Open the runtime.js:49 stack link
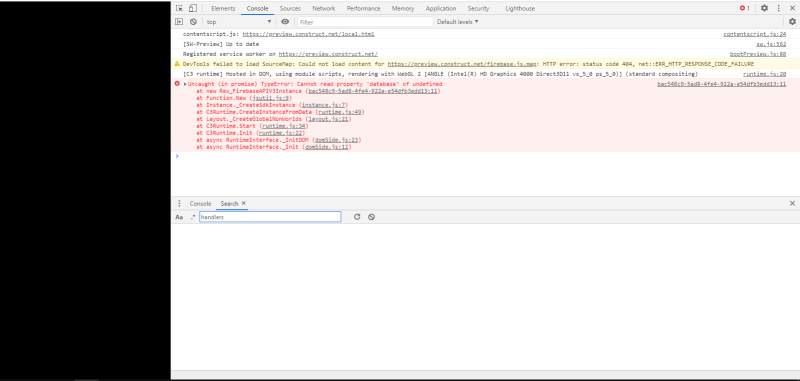This screenshot has height=381, width=800. click(x=340, y=112)
